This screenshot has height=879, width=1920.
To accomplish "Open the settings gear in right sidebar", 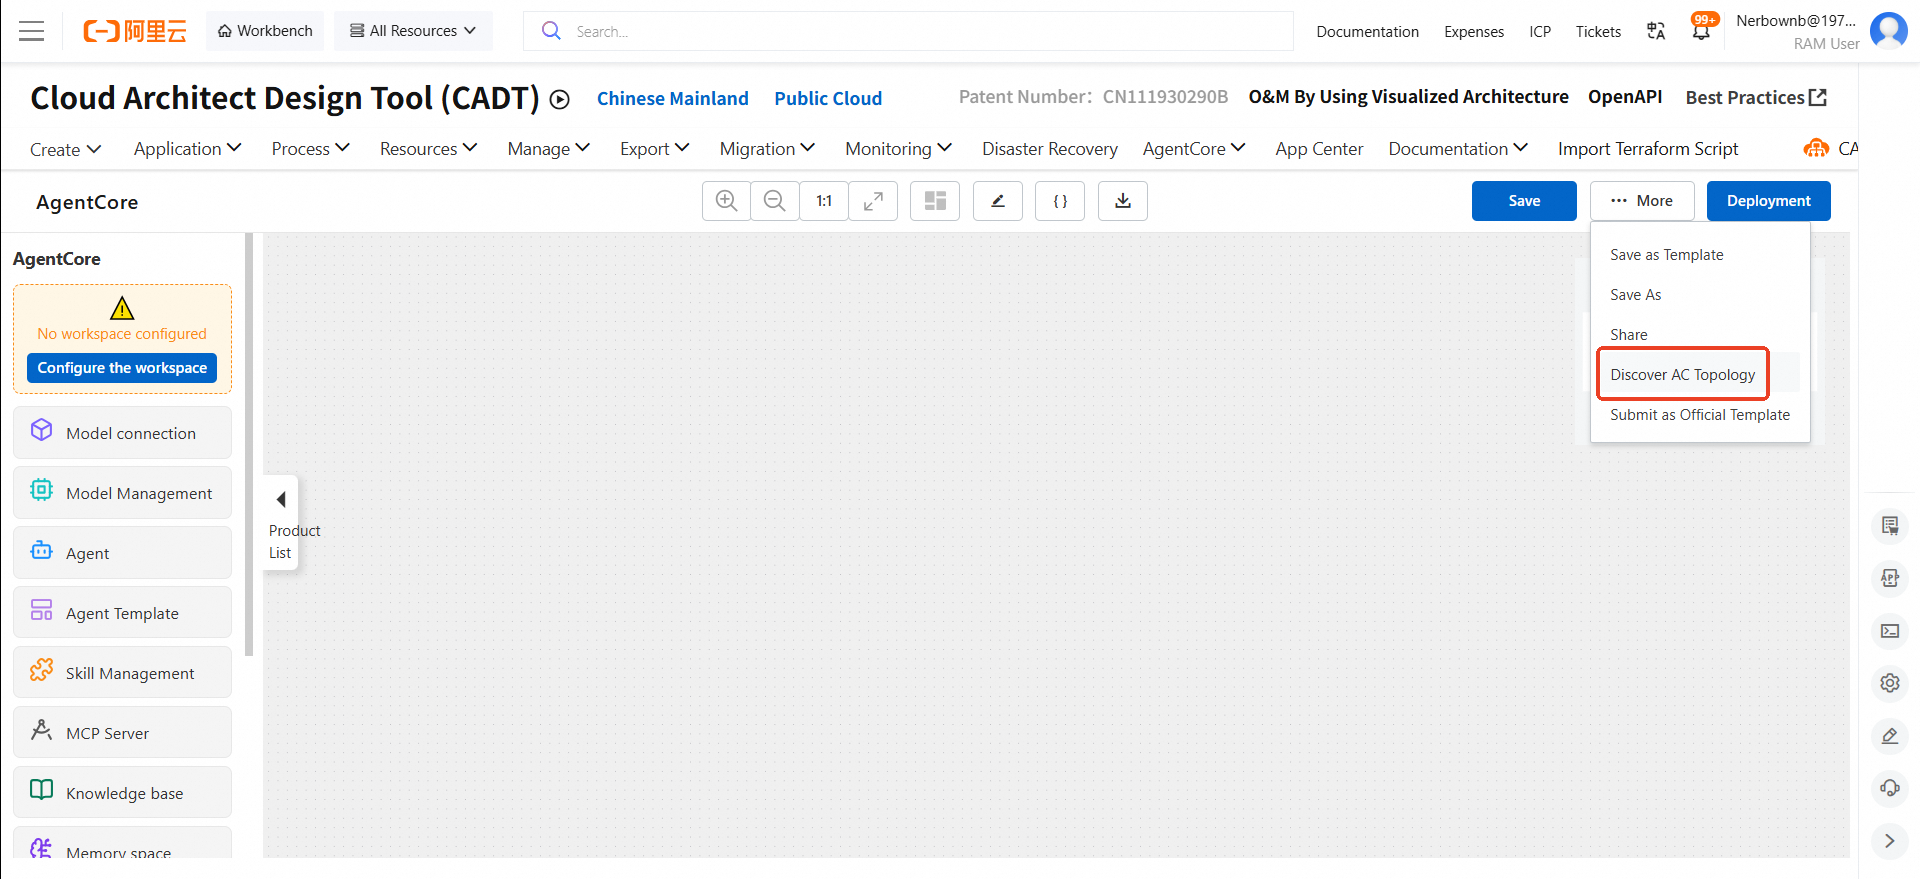I will [x=1890, y=683].
